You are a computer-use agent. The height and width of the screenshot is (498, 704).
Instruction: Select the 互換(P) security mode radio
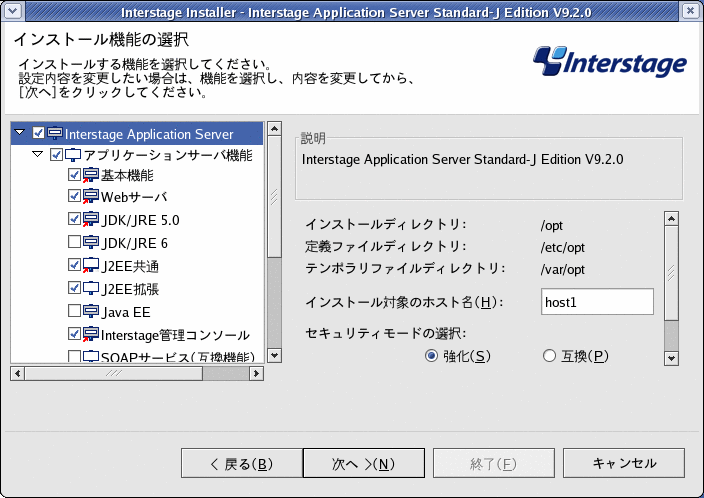pyautogui.click(x=549, y=356)
